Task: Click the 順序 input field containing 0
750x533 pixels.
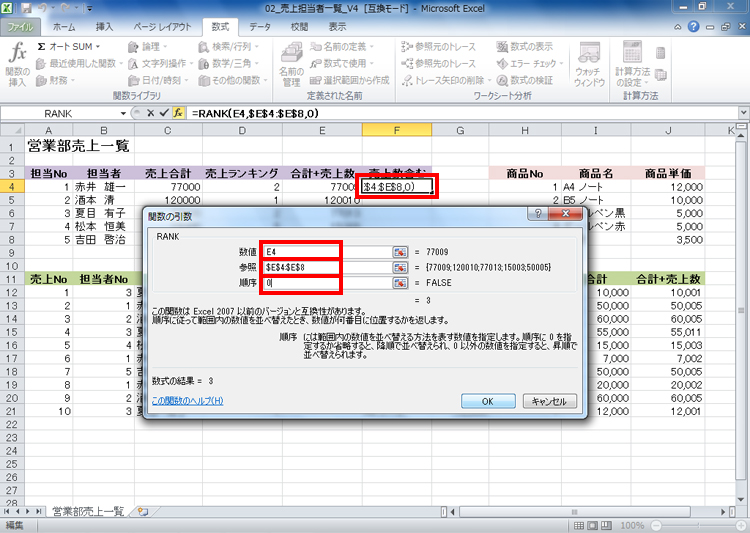Action: [x=328, y=283]
